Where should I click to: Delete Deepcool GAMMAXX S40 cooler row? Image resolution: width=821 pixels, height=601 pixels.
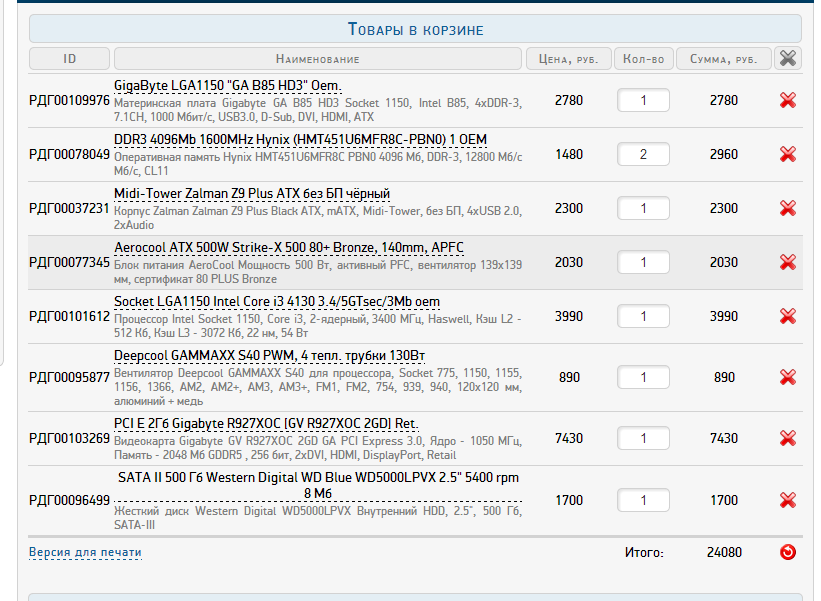coord(787,377)
